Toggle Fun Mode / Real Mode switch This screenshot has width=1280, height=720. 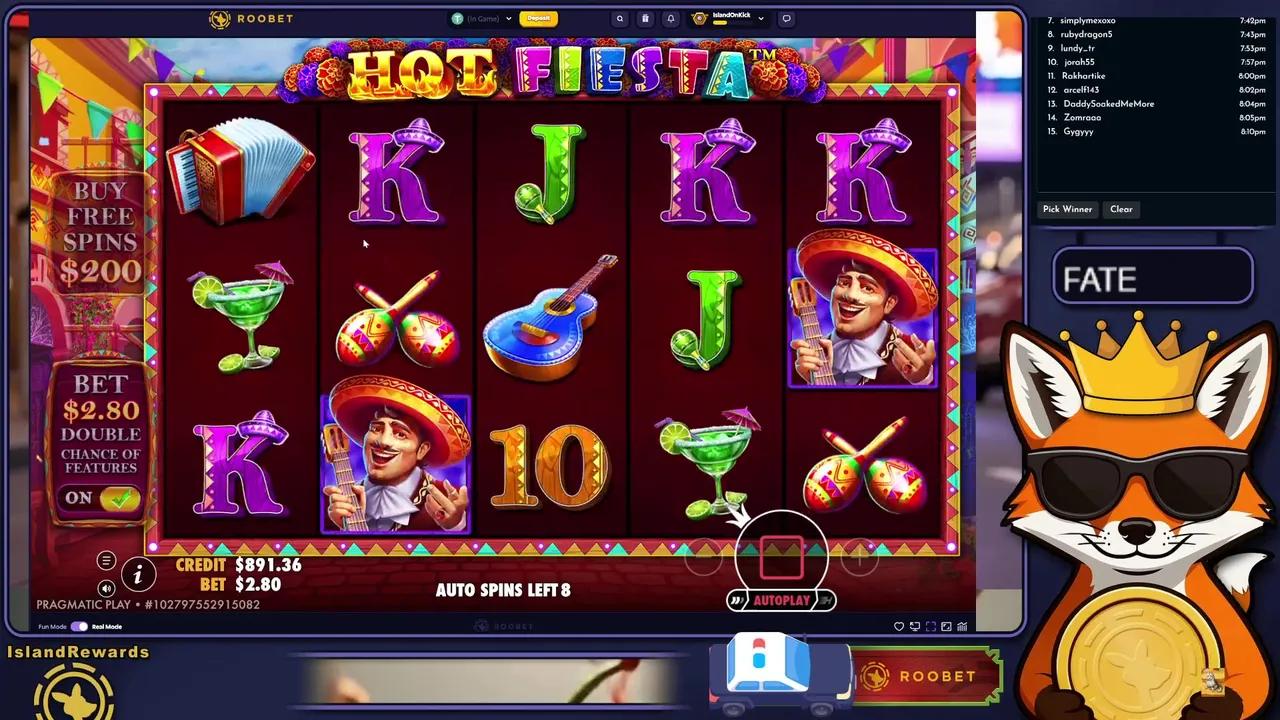[x=79, y=626]
